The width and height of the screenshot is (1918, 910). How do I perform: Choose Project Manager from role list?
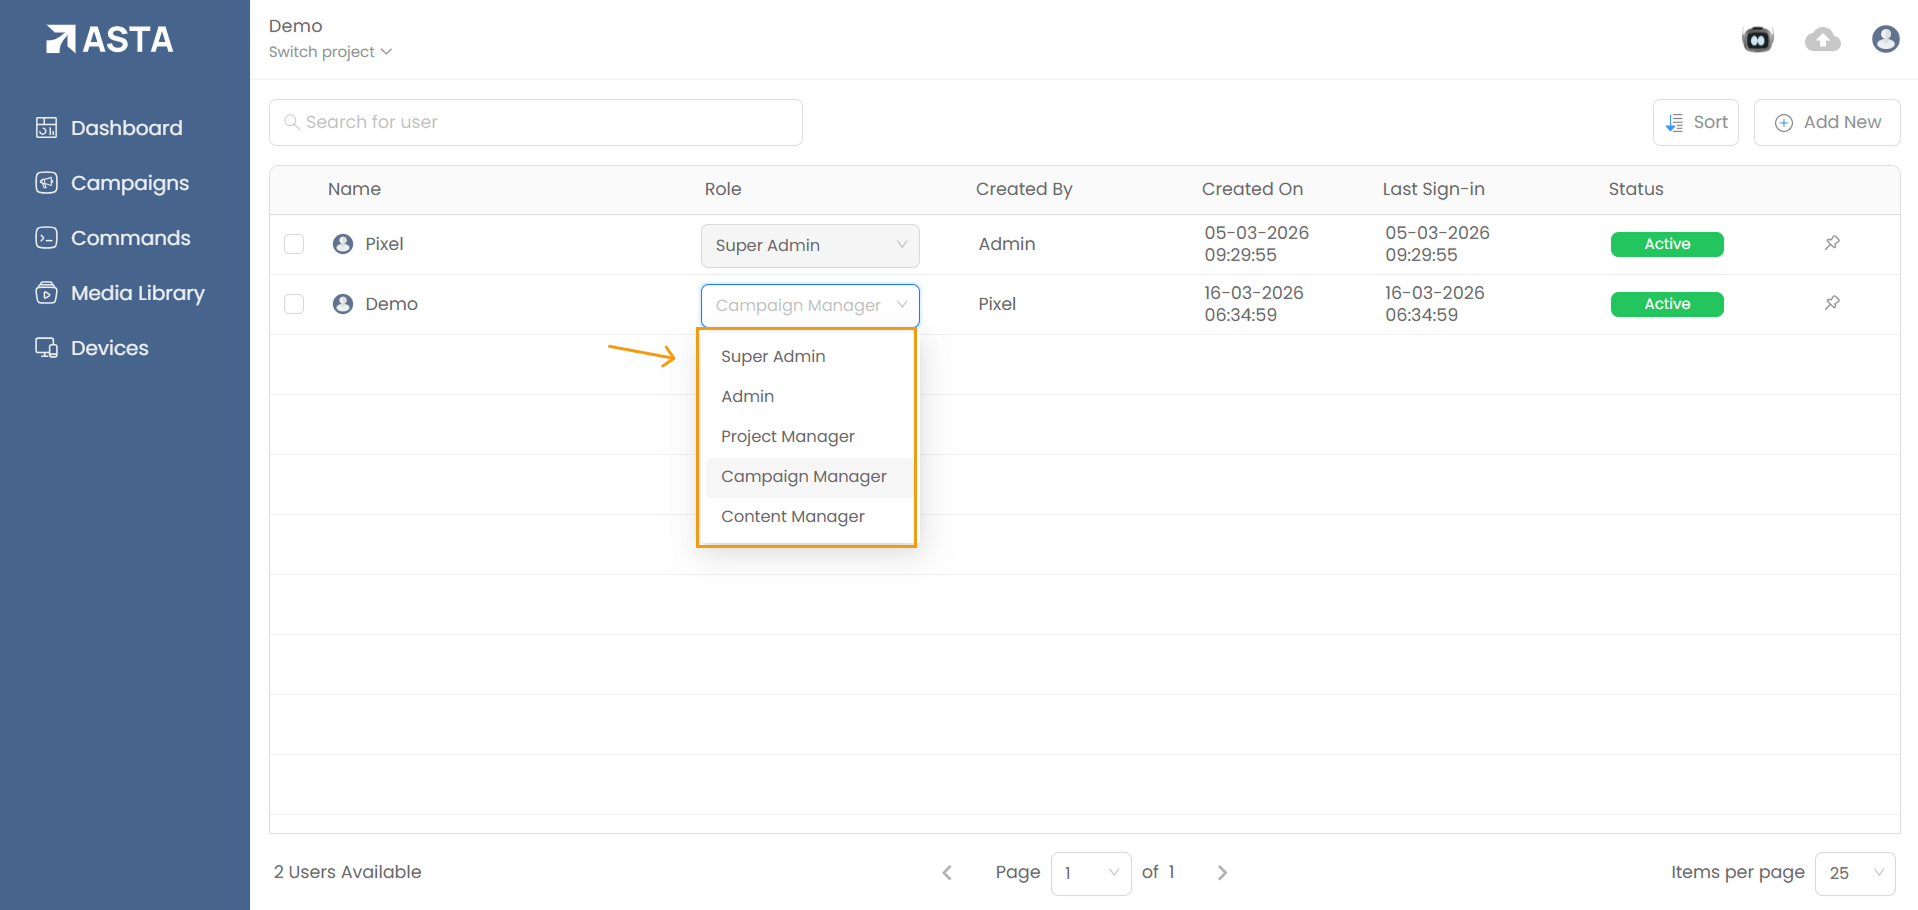(788, 437)
